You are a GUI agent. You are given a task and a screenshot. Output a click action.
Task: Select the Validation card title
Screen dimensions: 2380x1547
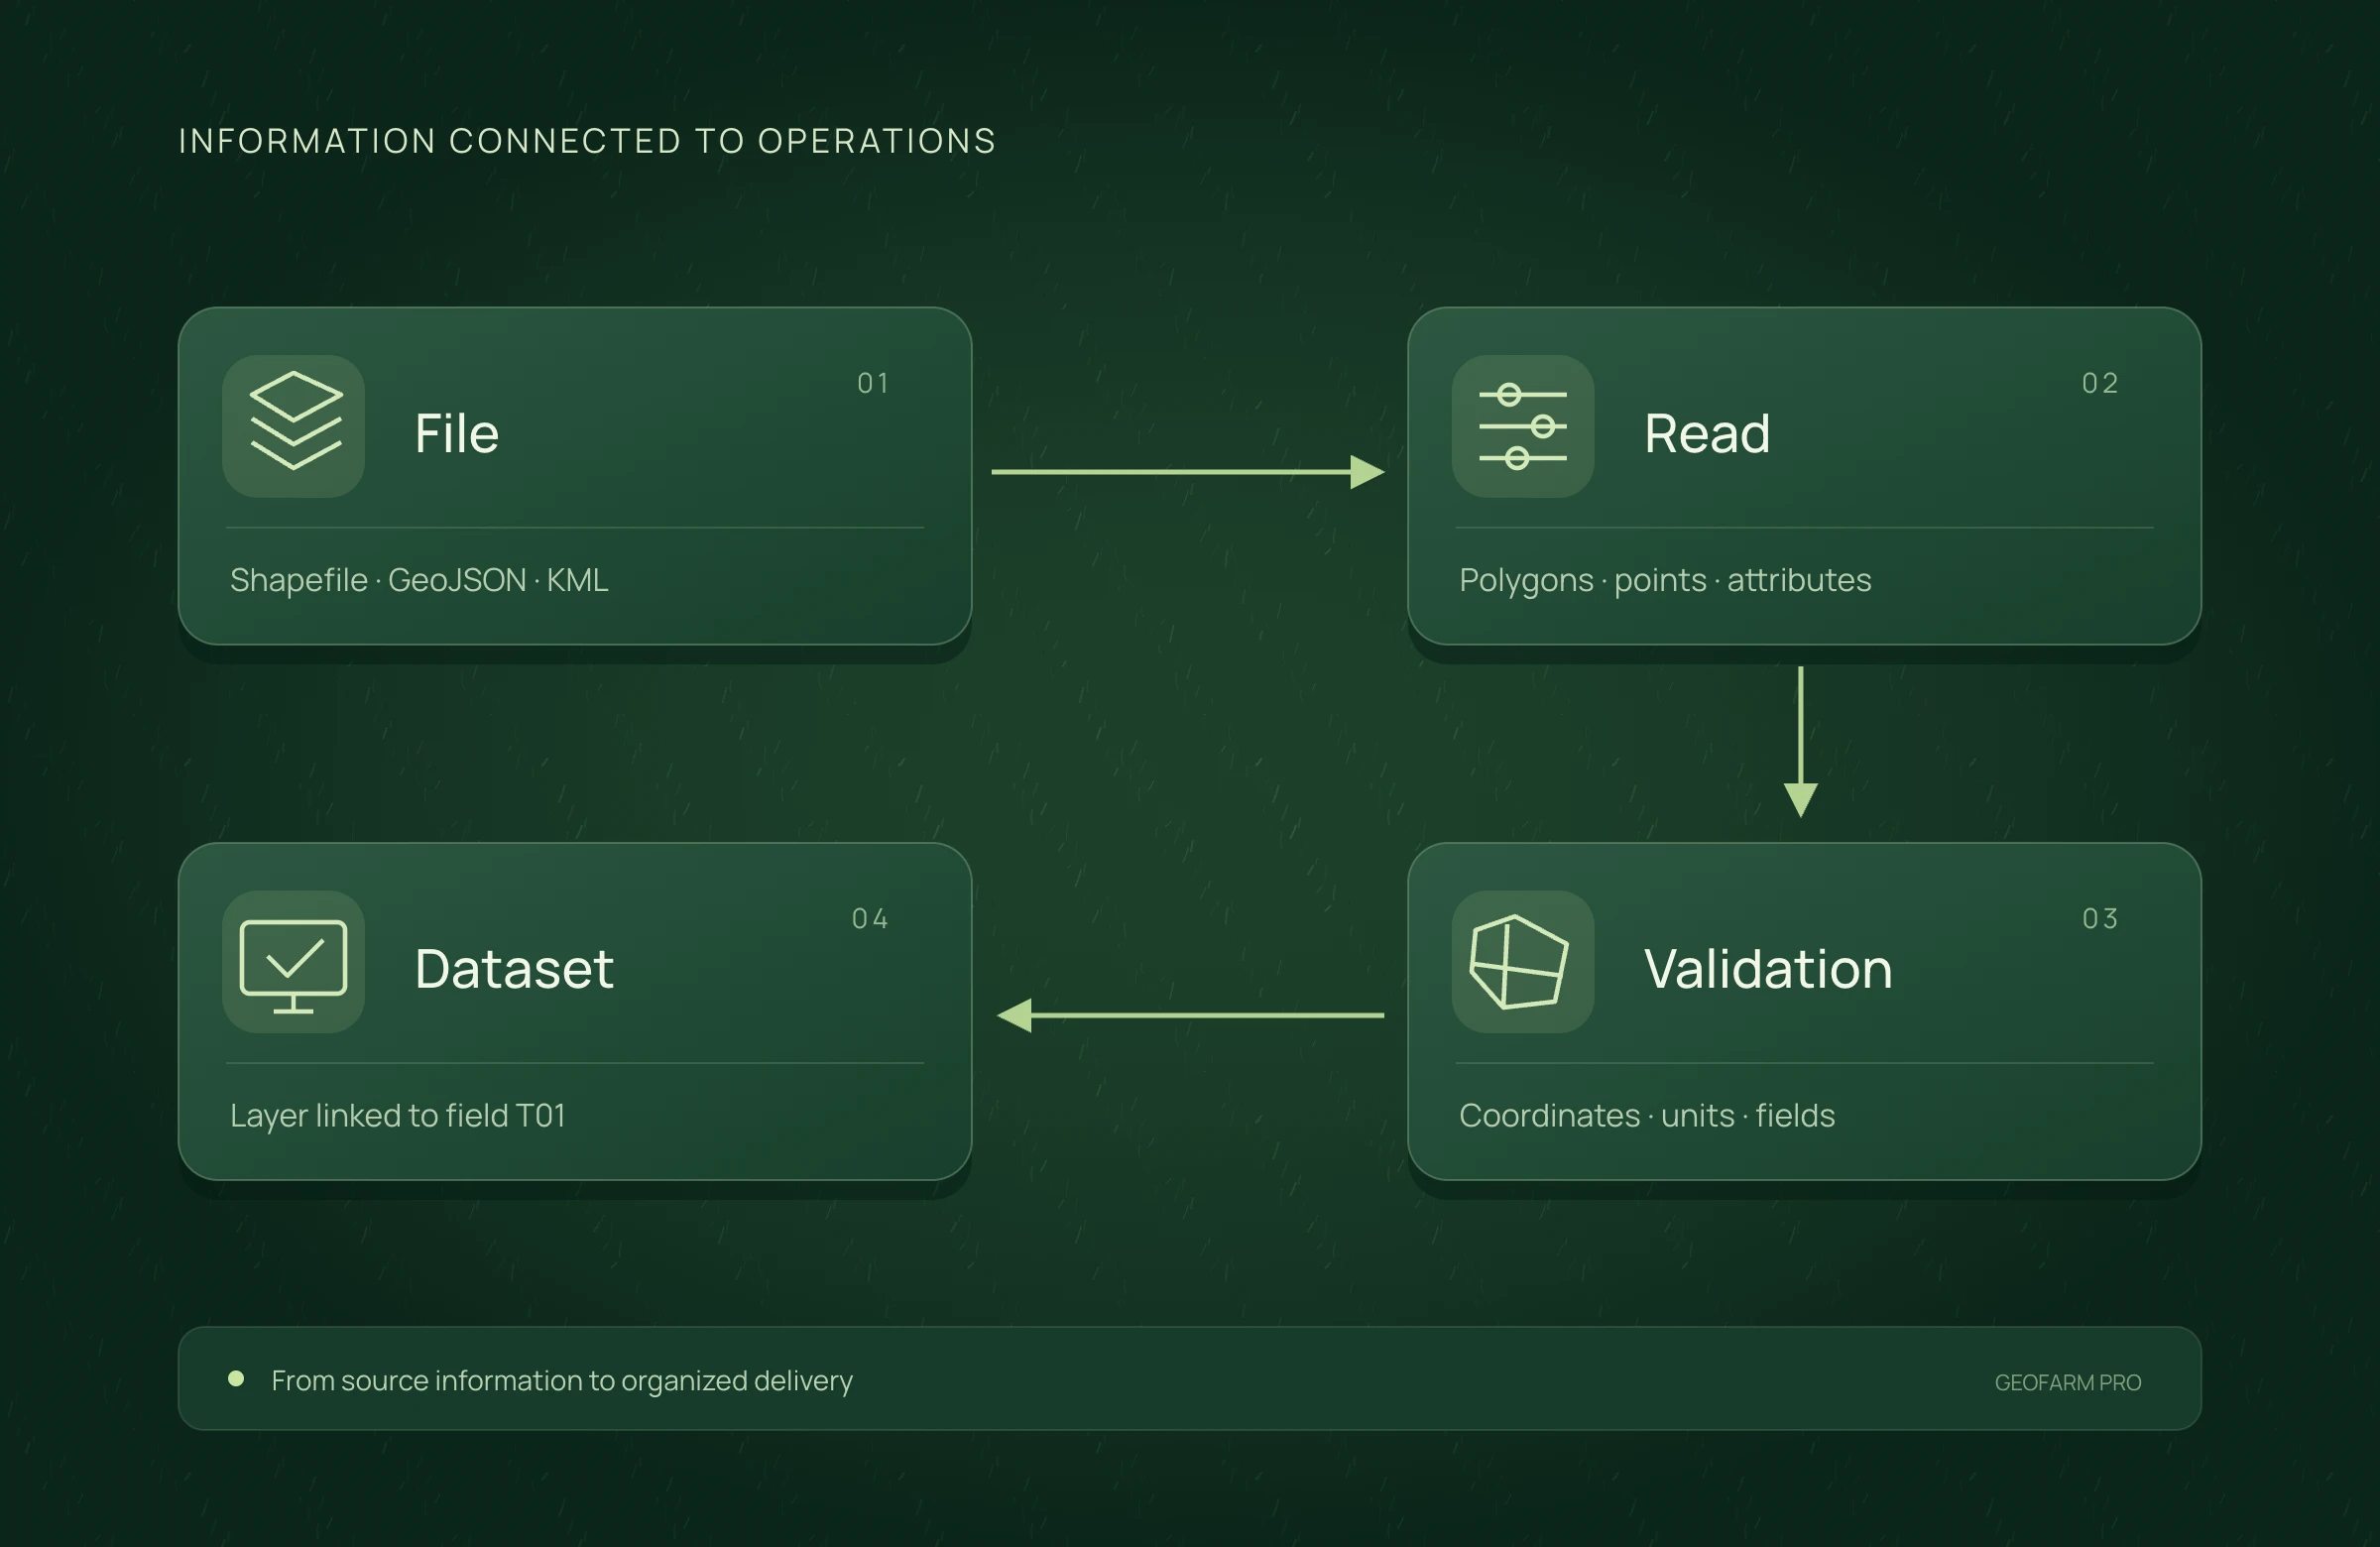(x=1768, y=969)
